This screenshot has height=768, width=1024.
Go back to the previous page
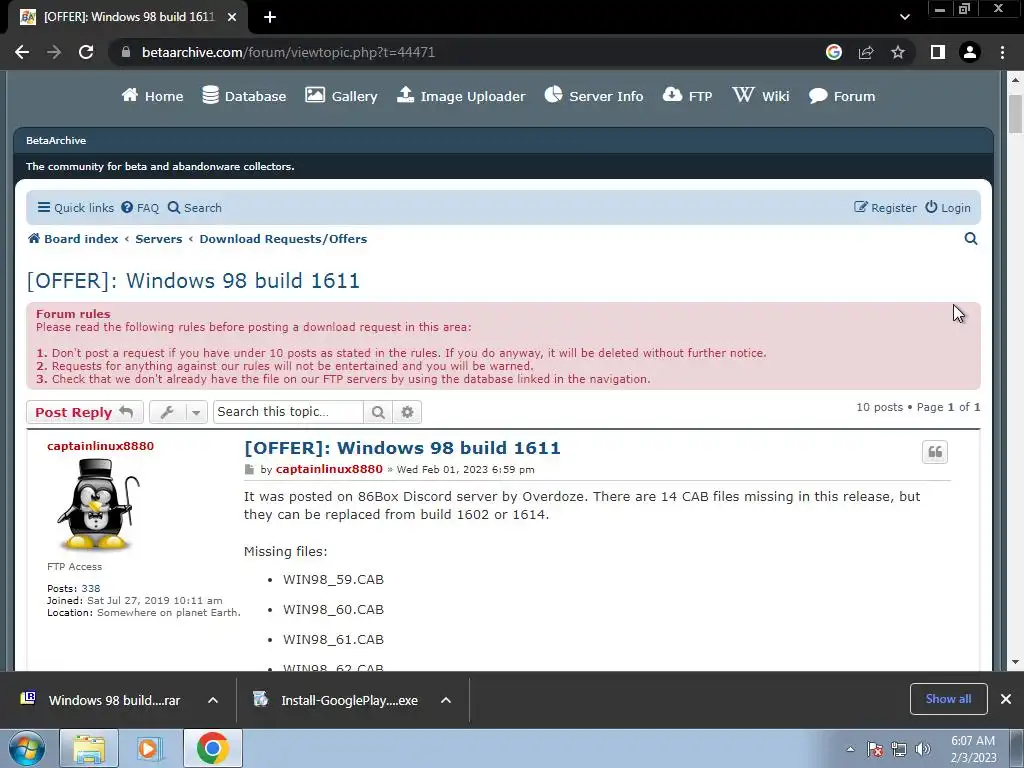coord(22,52)
